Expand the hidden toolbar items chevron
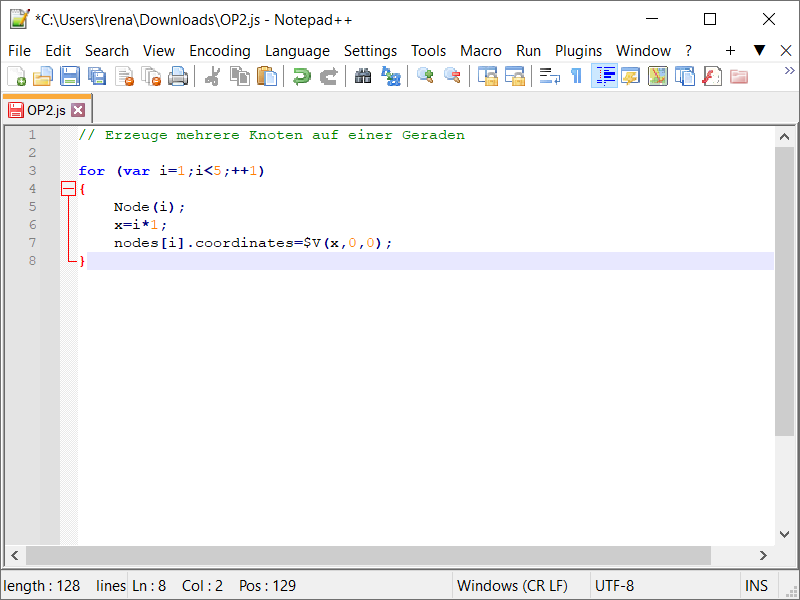 pos(789,70)
